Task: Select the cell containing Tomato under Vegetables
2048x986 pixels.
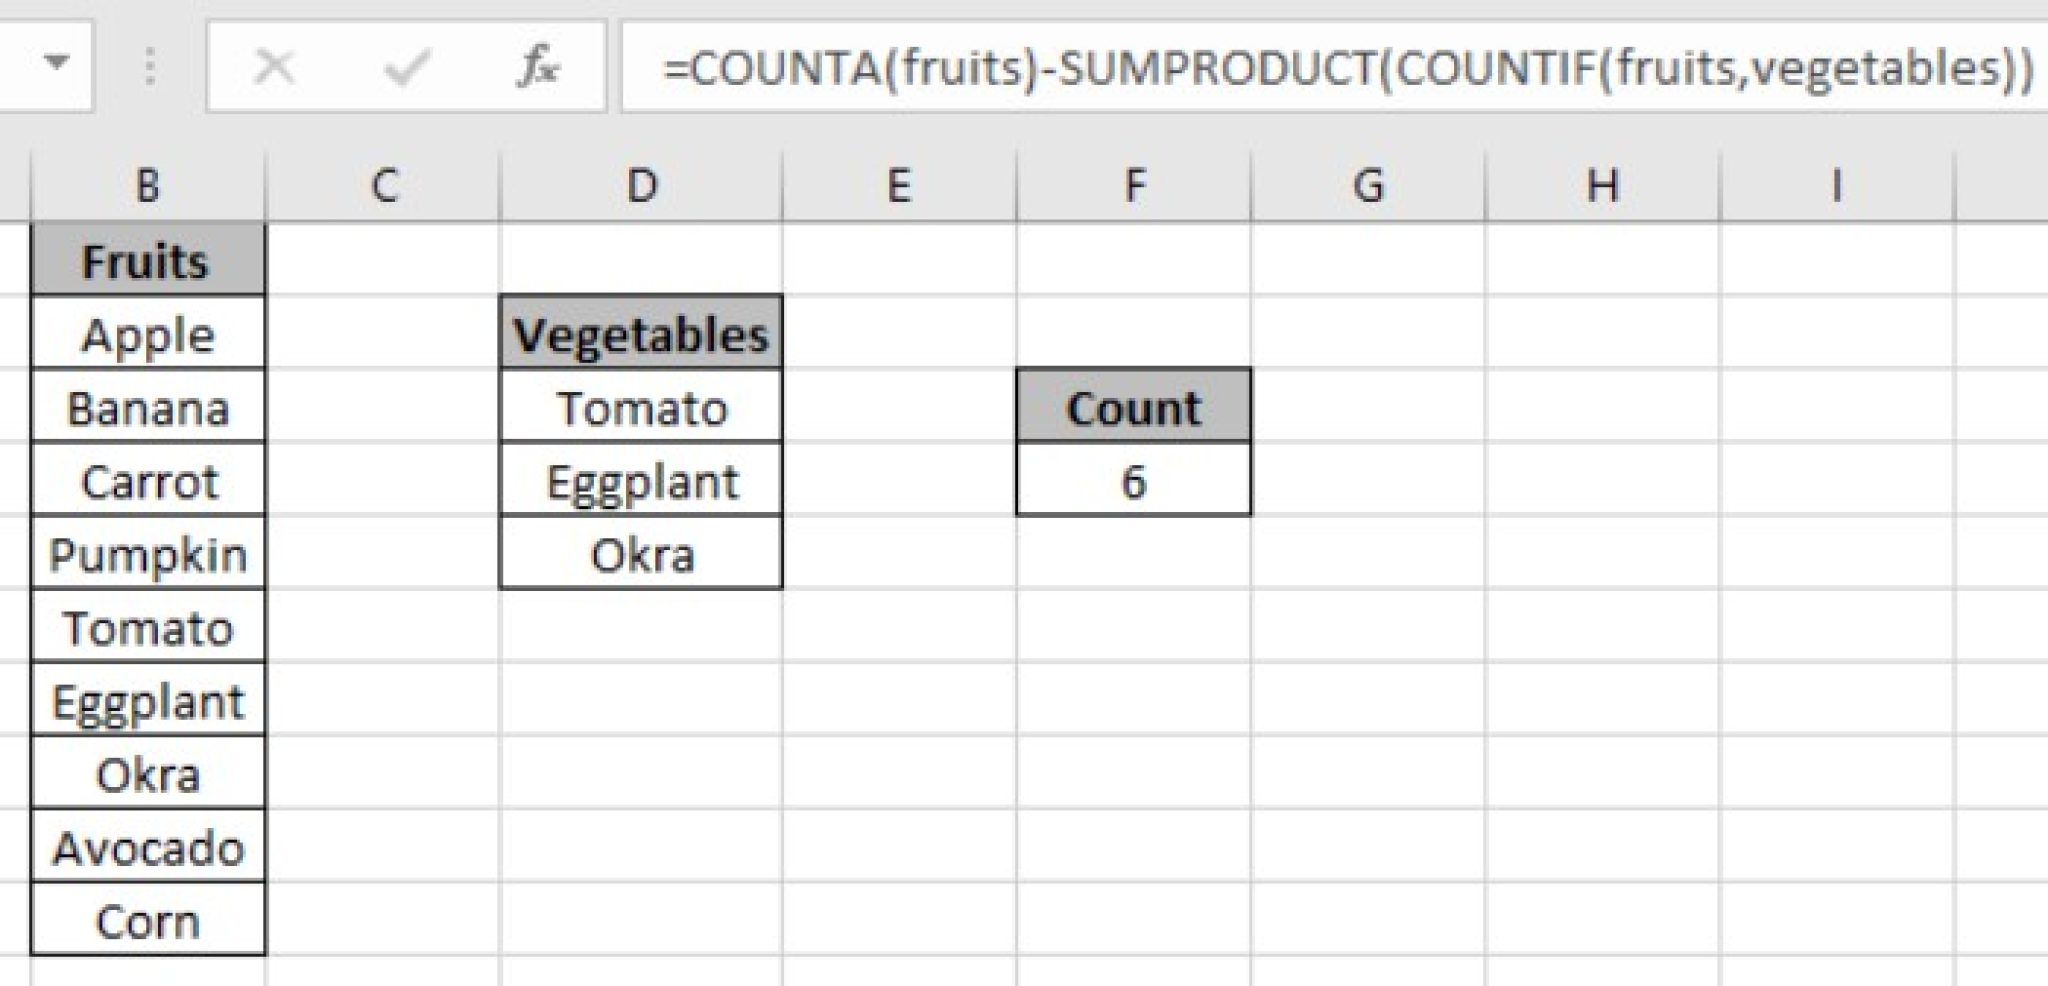Action: 641,407
